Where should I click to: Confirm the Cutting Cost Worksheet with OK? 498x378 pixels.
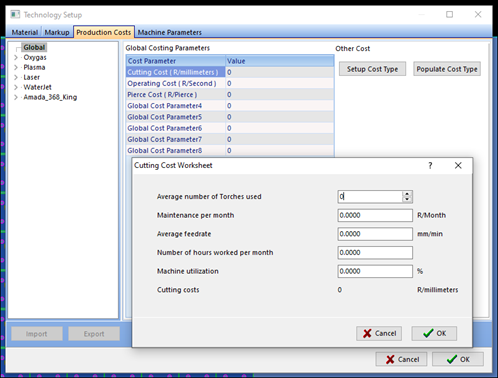(x=434, y=333)
